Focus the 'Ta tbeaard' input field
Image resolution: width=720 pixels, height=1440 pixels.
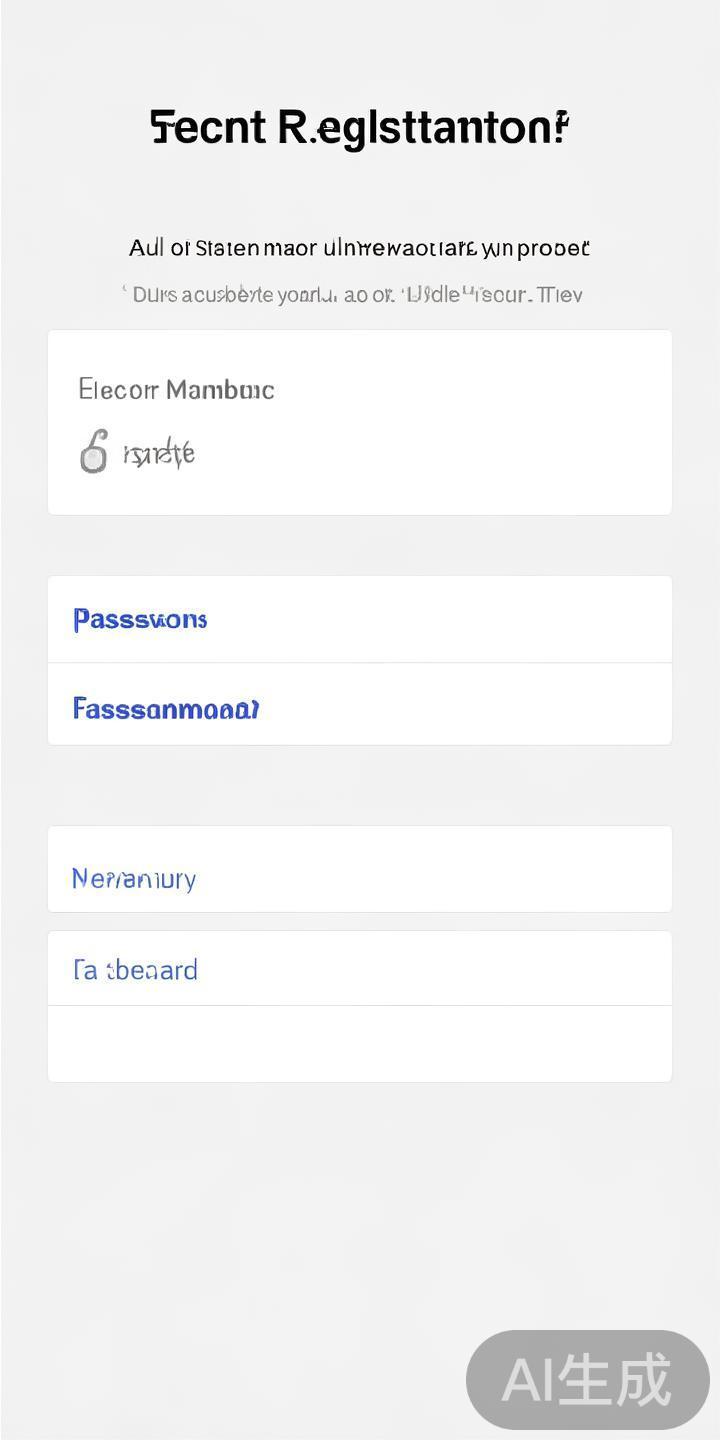[x=359, y=969]
